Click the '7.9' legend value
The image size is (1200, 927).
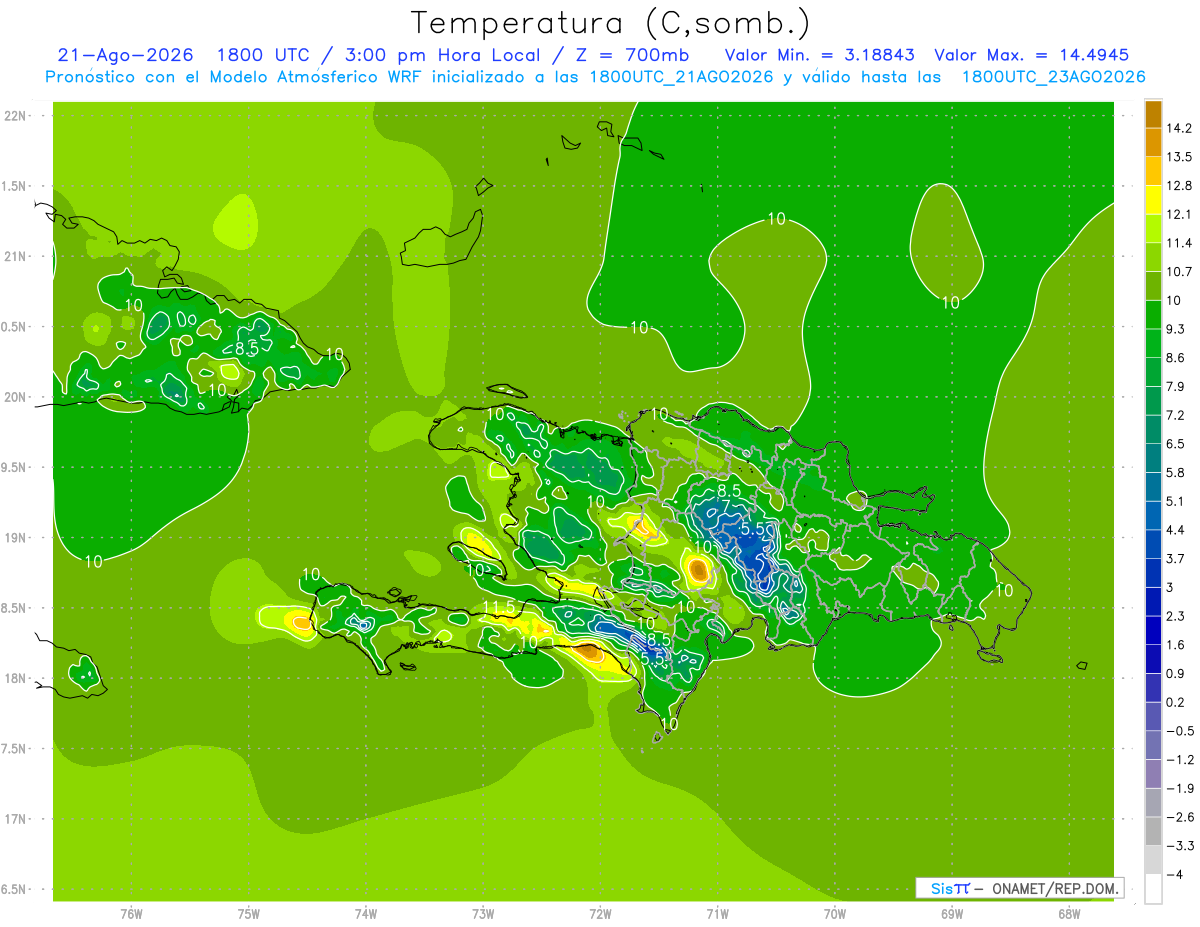[1175, 387]
